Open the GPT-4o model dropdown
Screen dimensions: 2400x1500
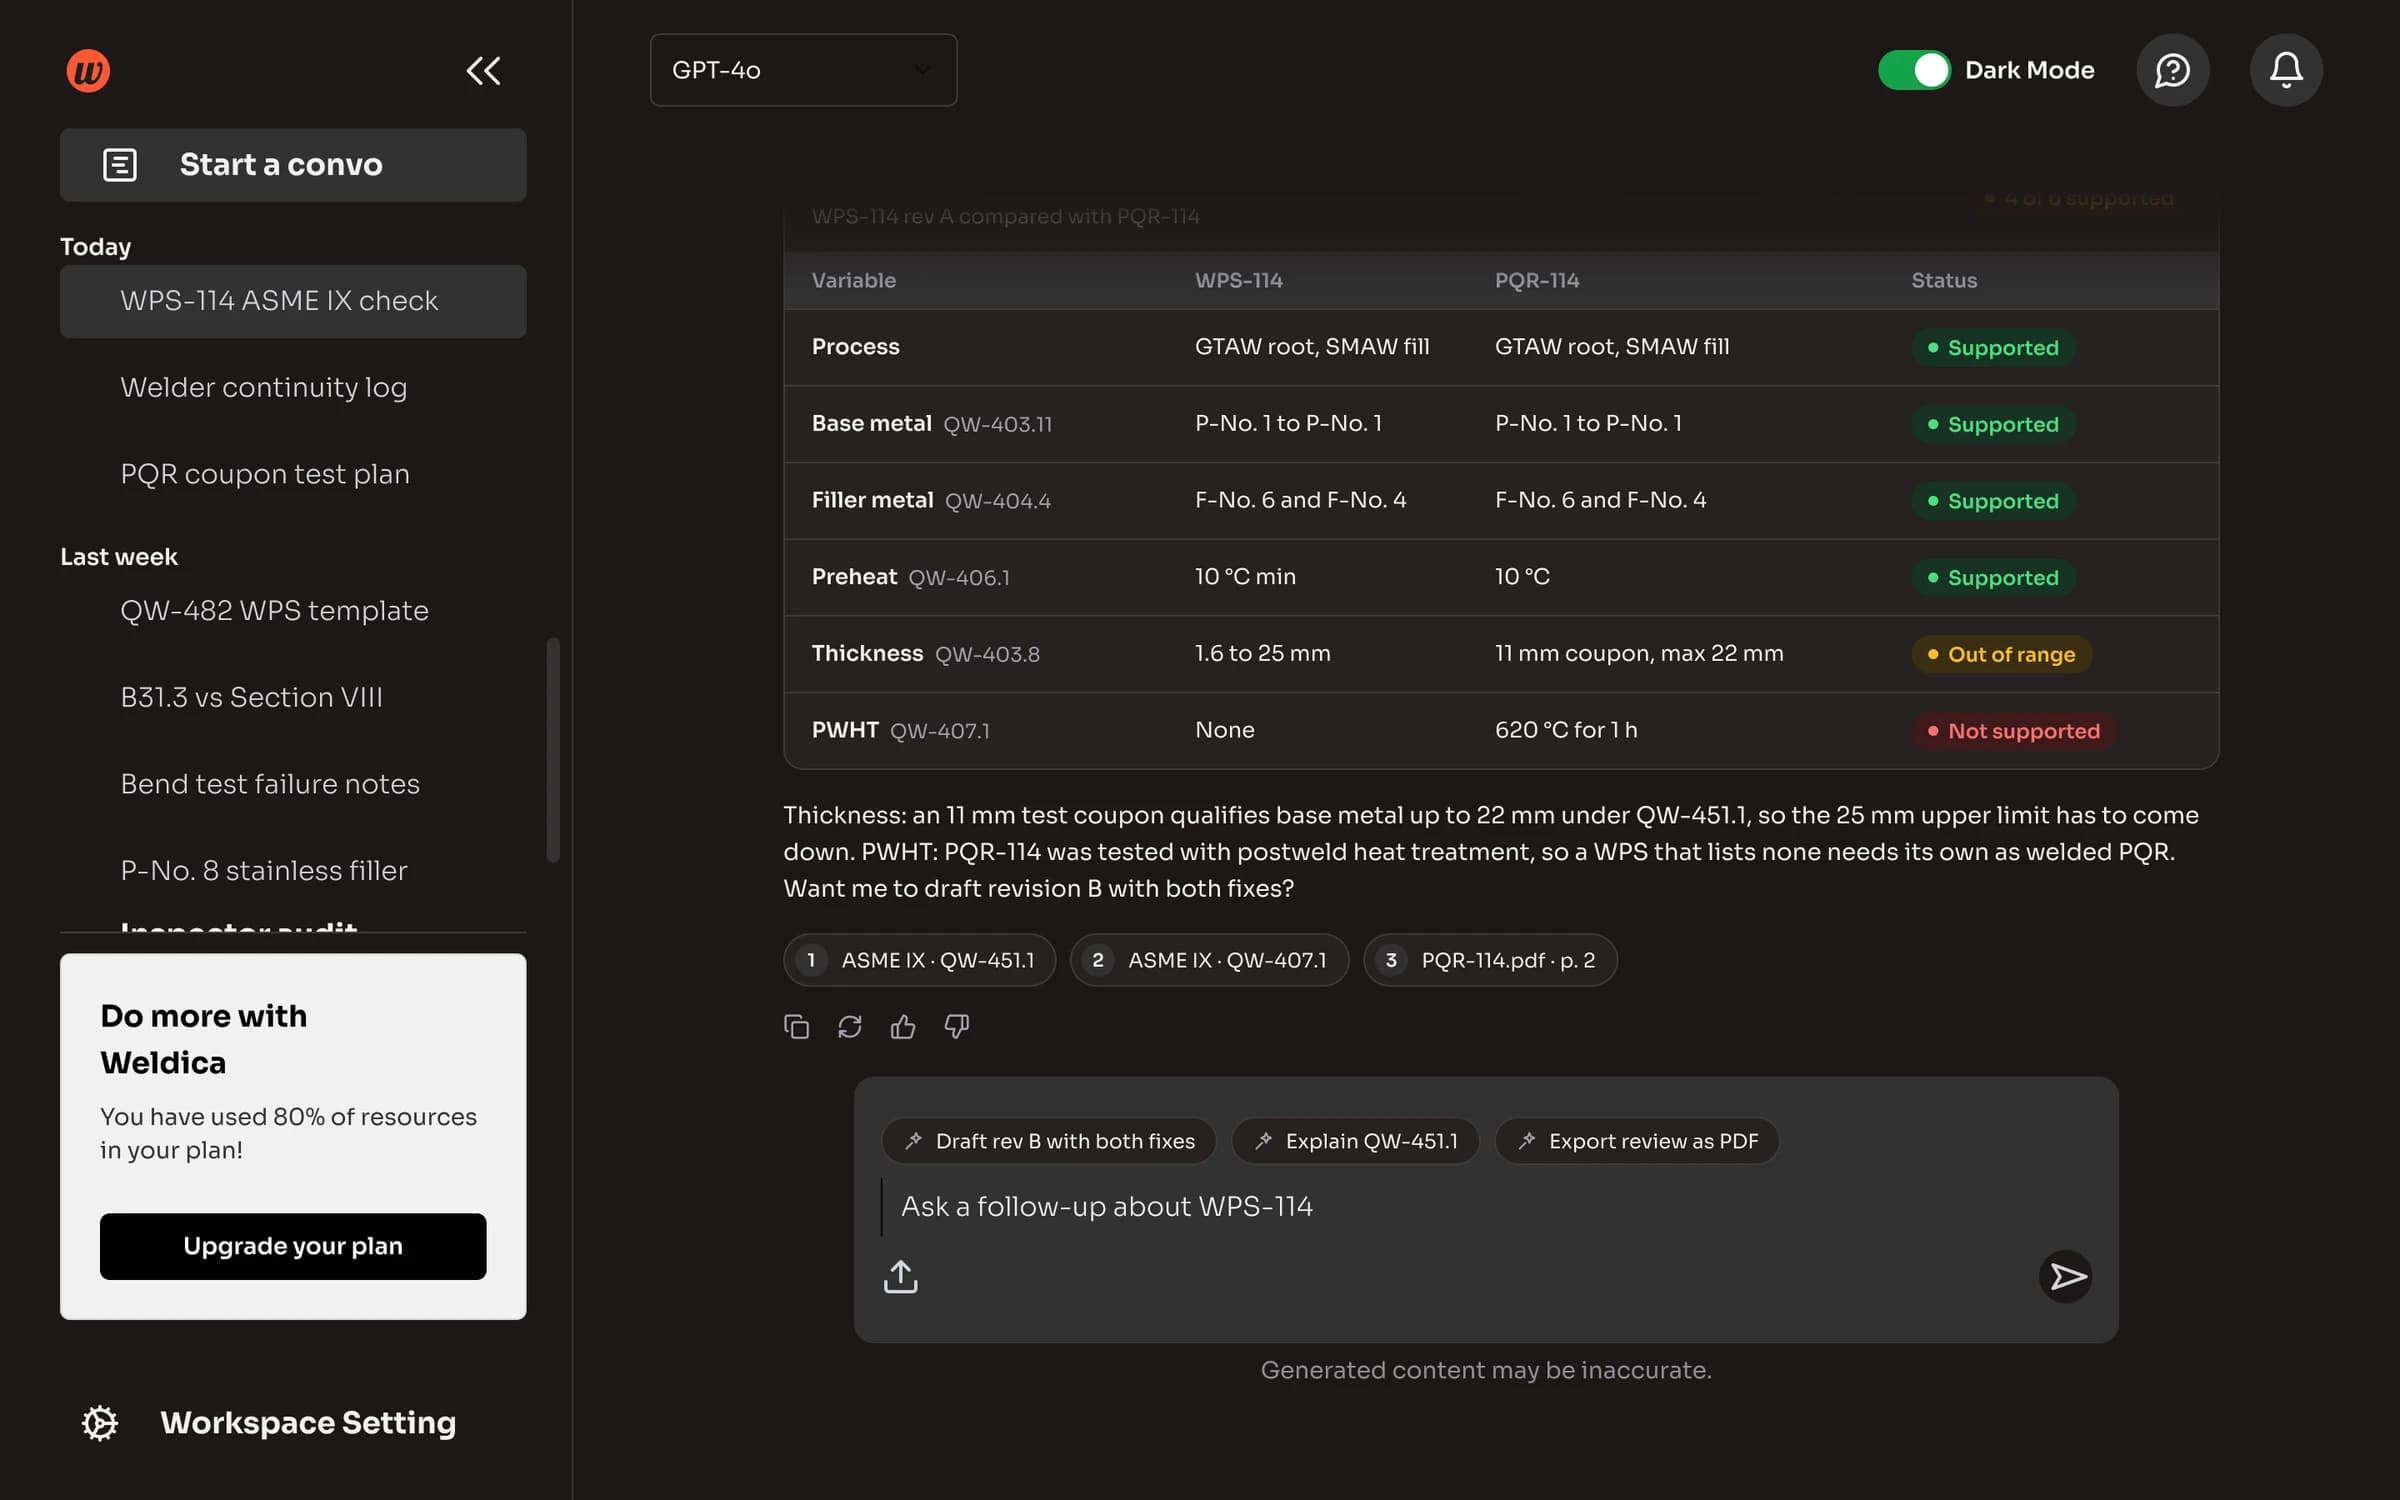[x=803, y=70]
